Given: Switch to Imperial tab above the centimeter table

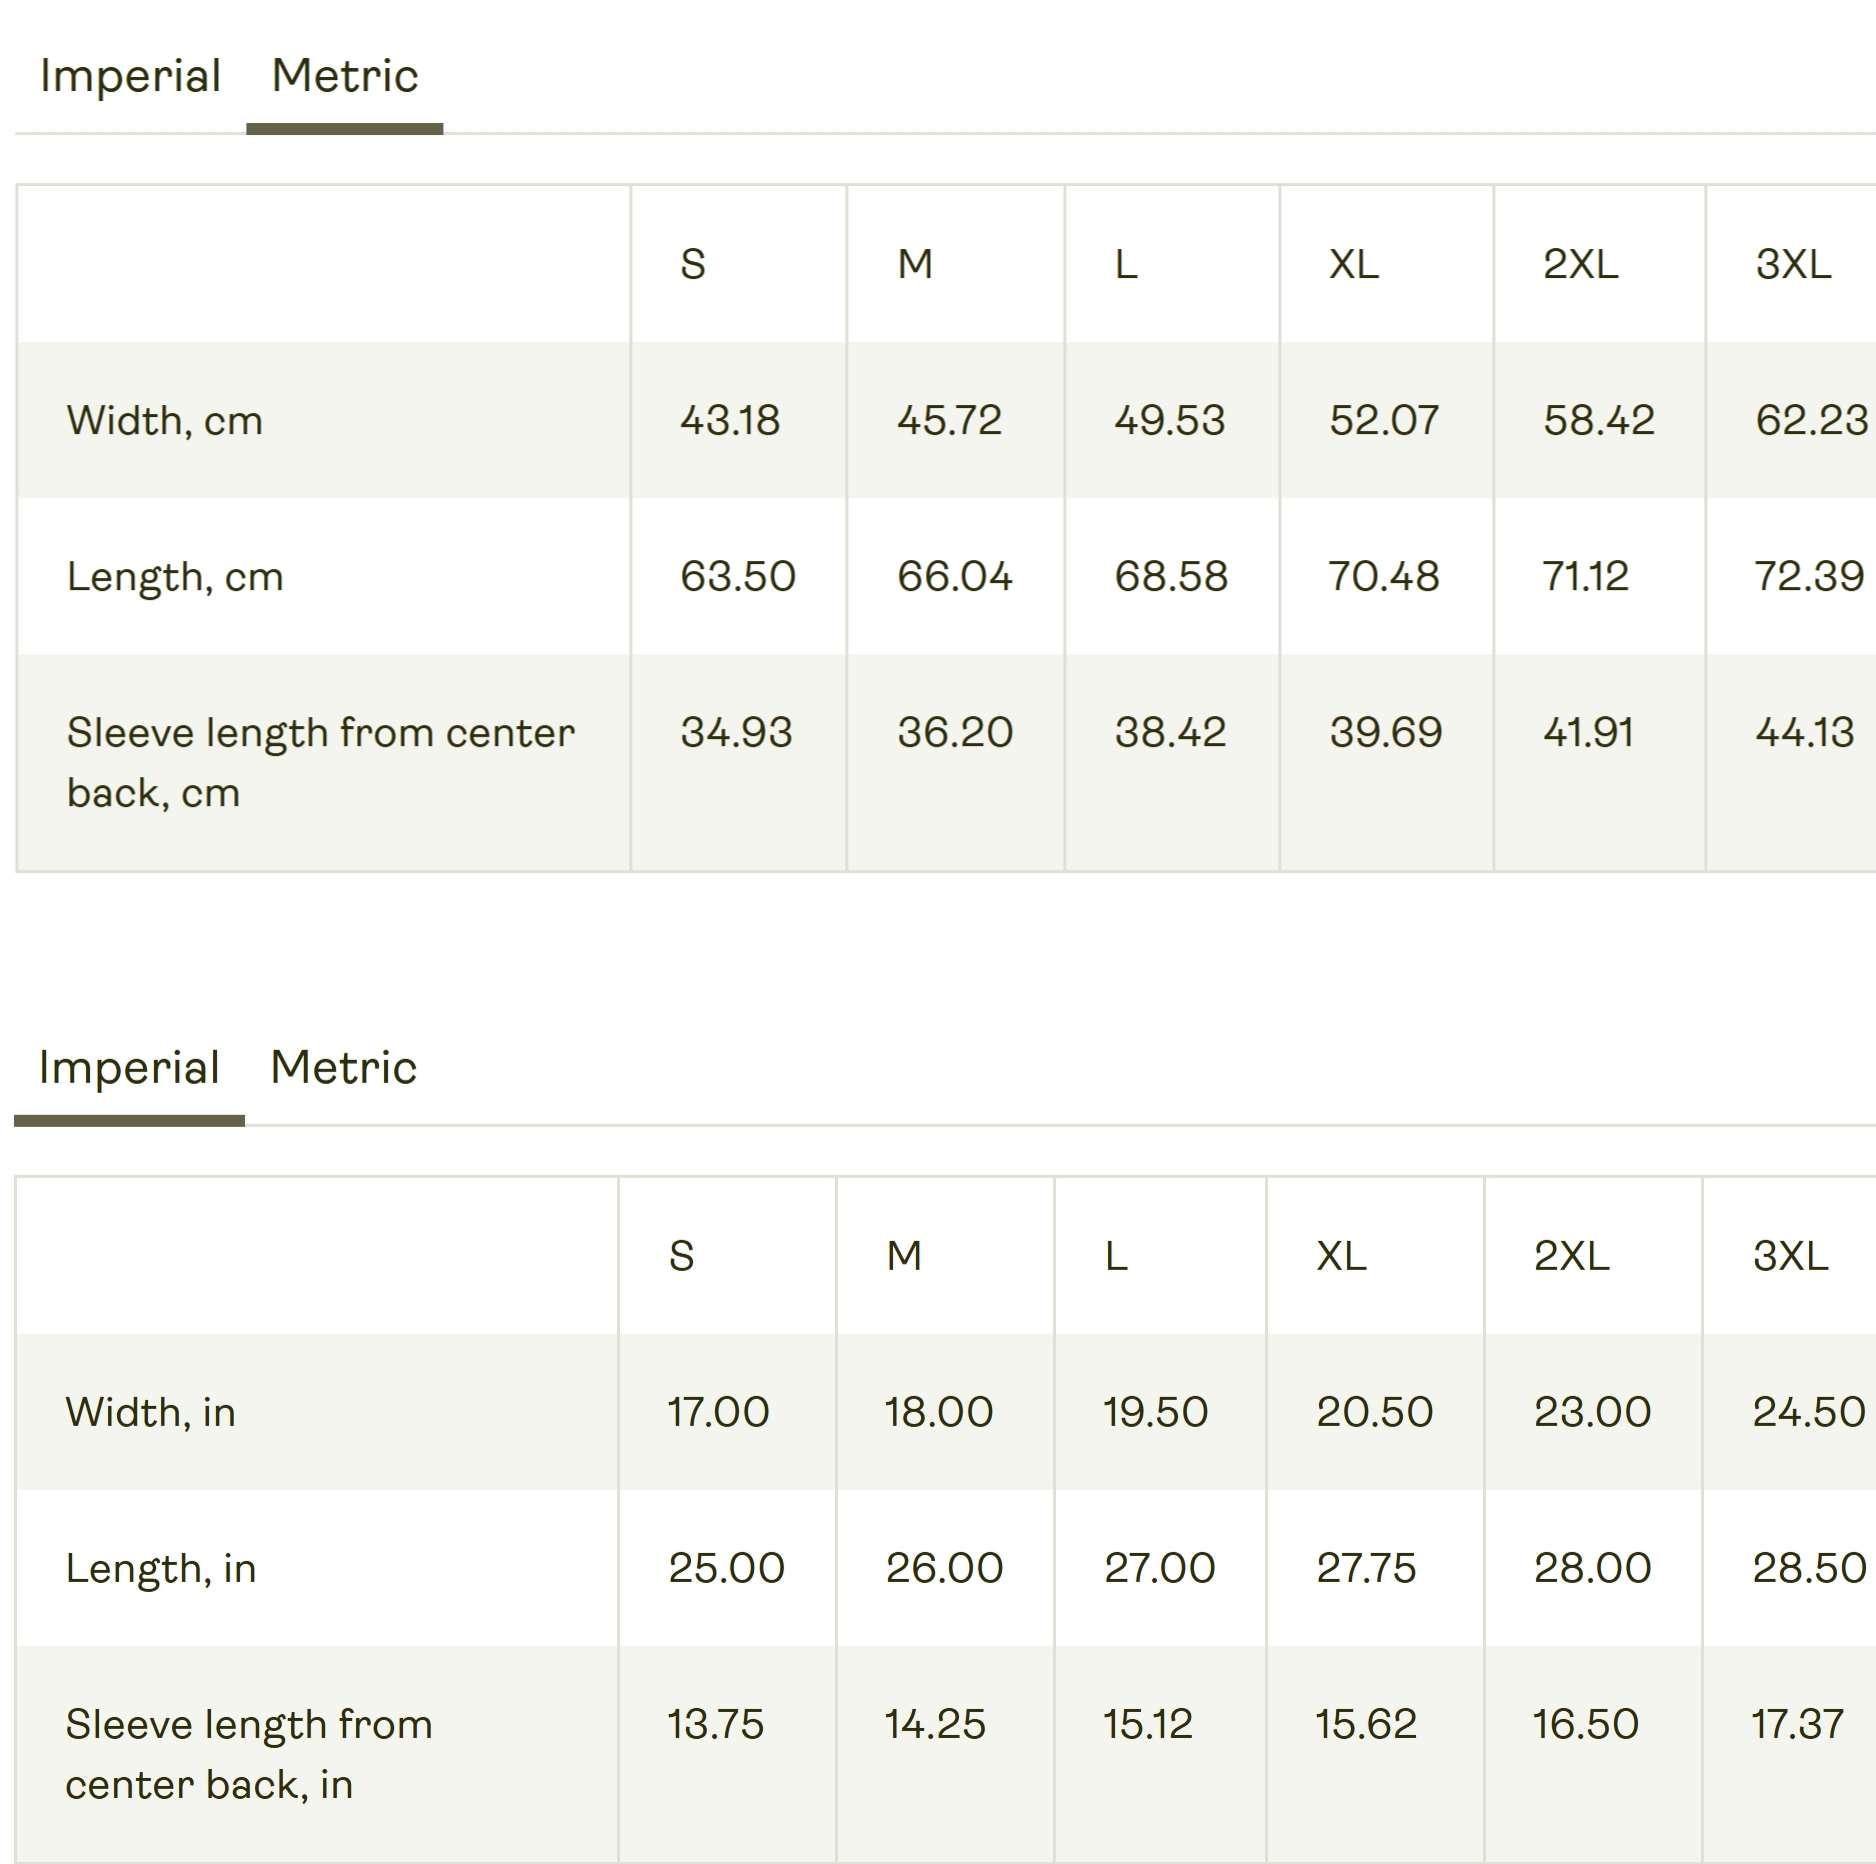Looking at the screenshot, I should click(130, 77).
